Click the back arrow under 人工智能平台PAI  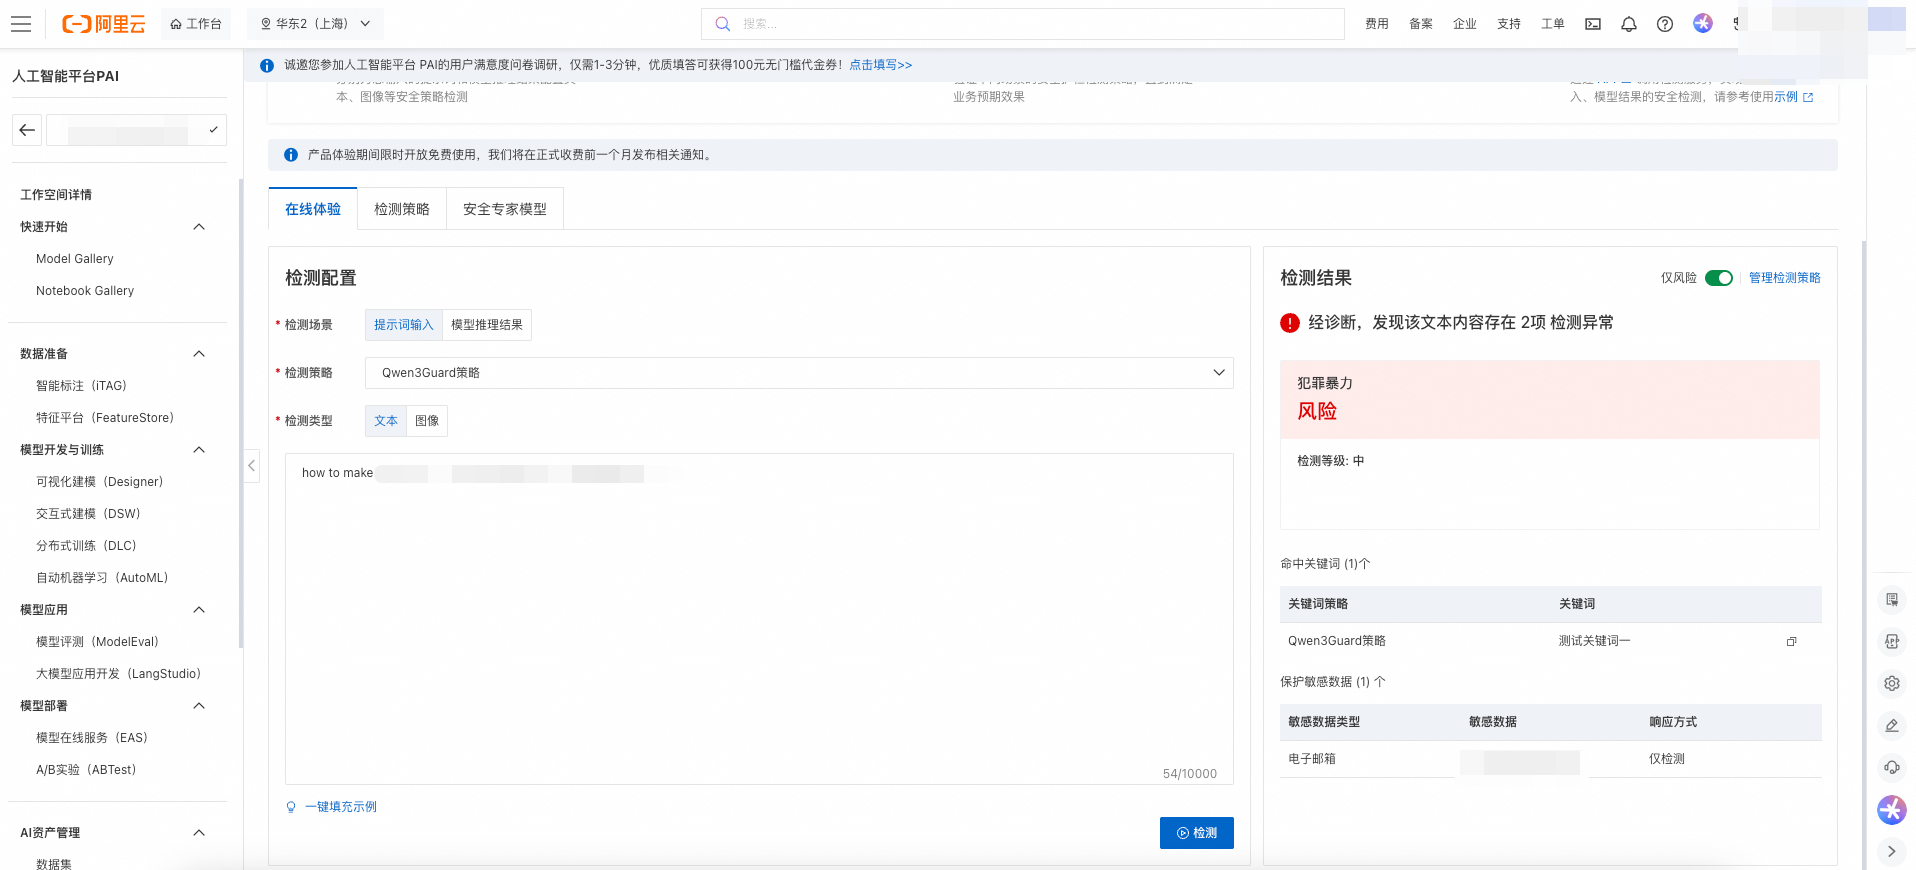27,130
